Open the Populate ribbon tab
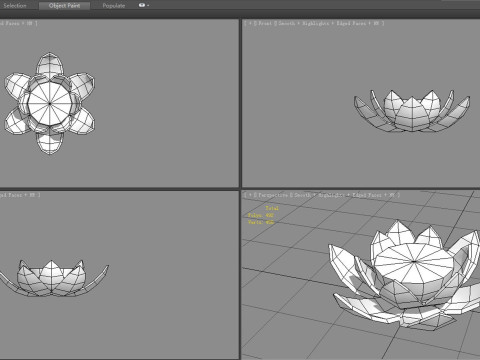The height and width of the screenshot is (360, 480). [x=114, y=6]
